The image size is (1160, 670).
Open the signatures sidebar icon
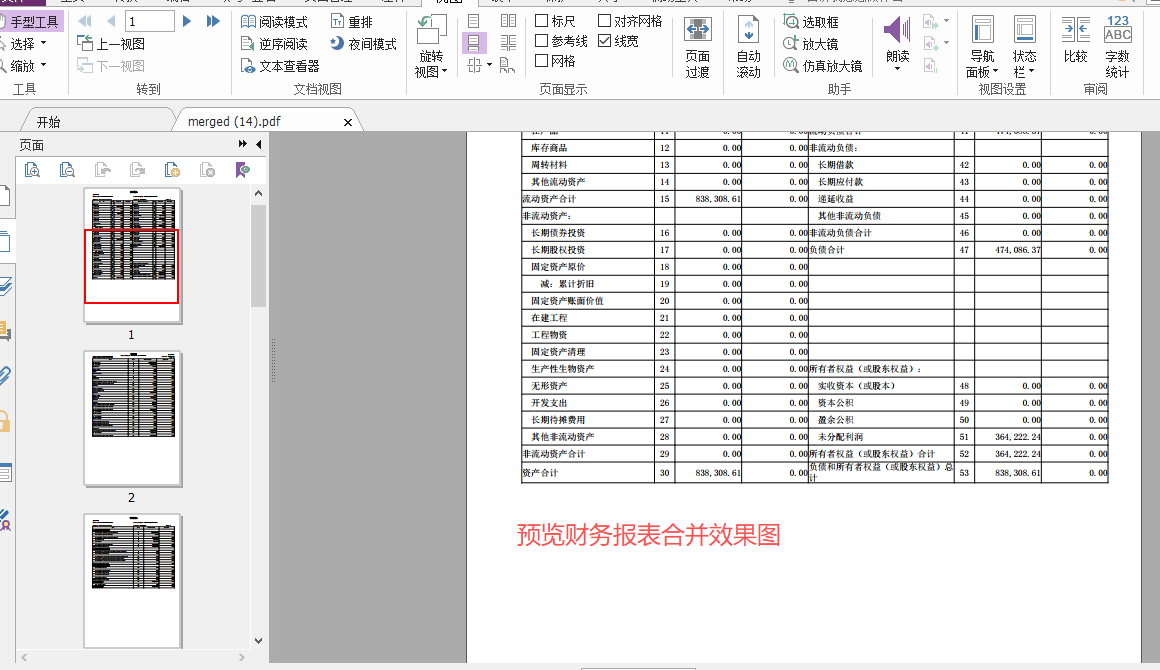click(x=5, y=520)
